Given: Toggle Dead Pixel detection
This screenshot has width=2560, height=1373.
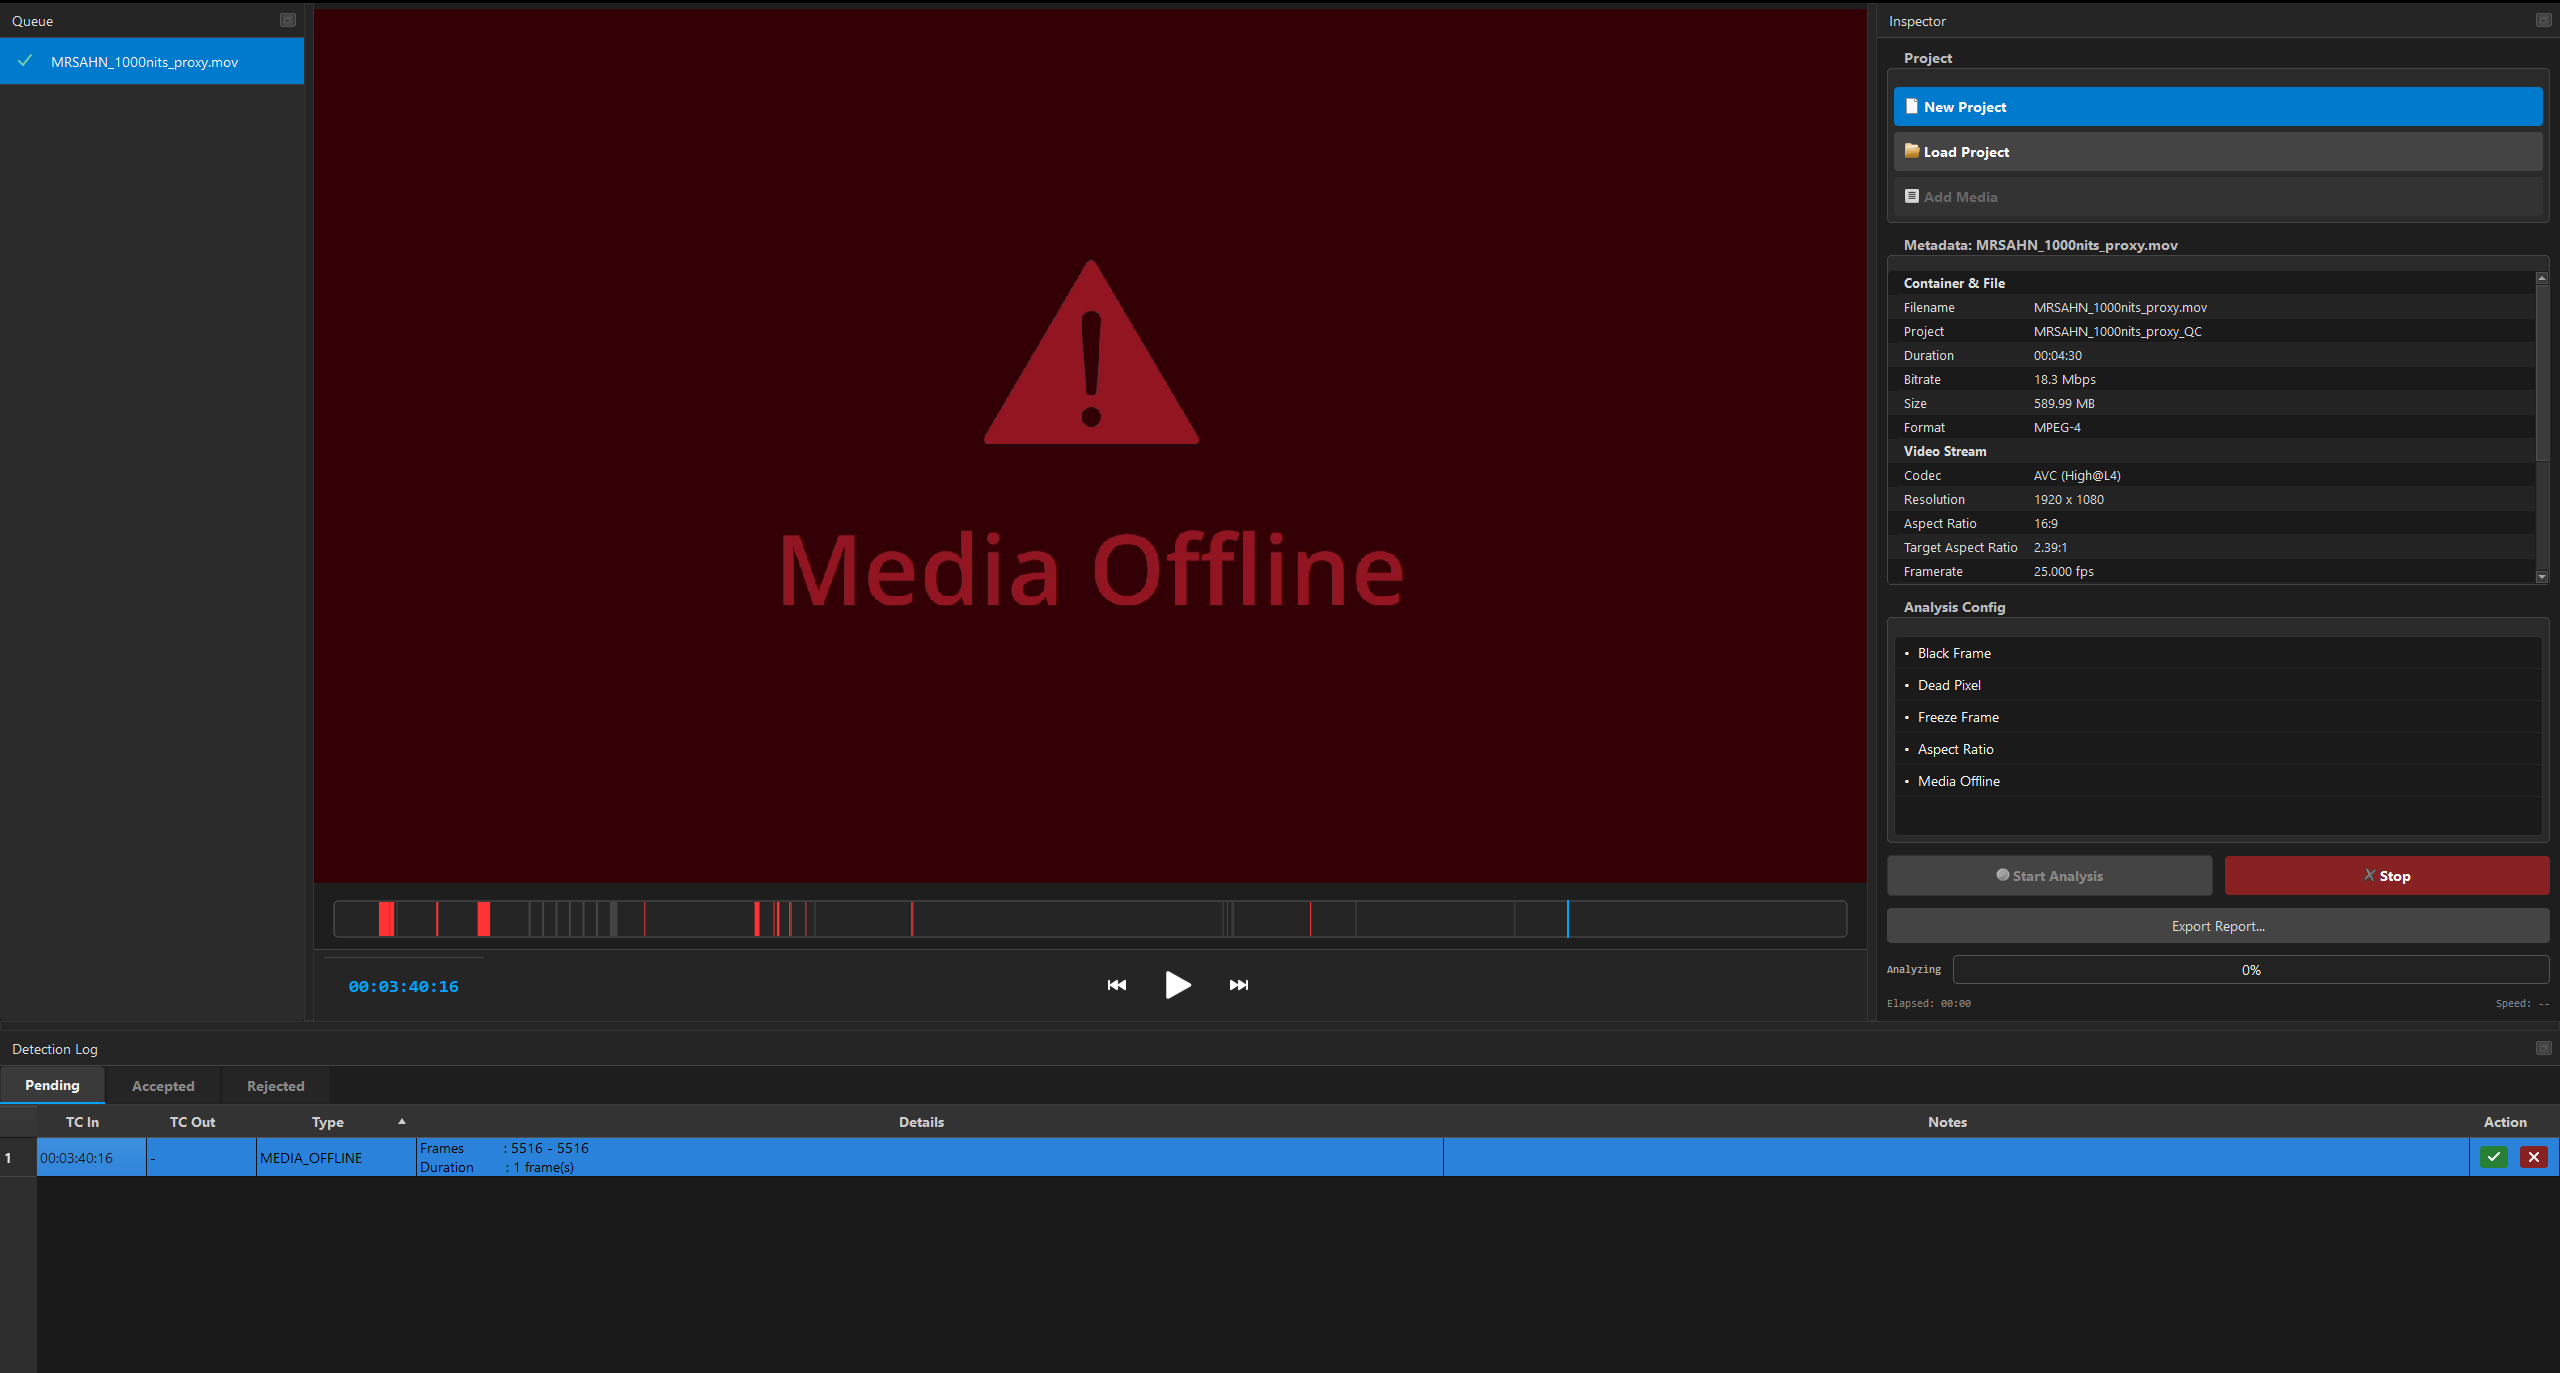Looking at the screenshot, I should click(x=1947, y=685).
